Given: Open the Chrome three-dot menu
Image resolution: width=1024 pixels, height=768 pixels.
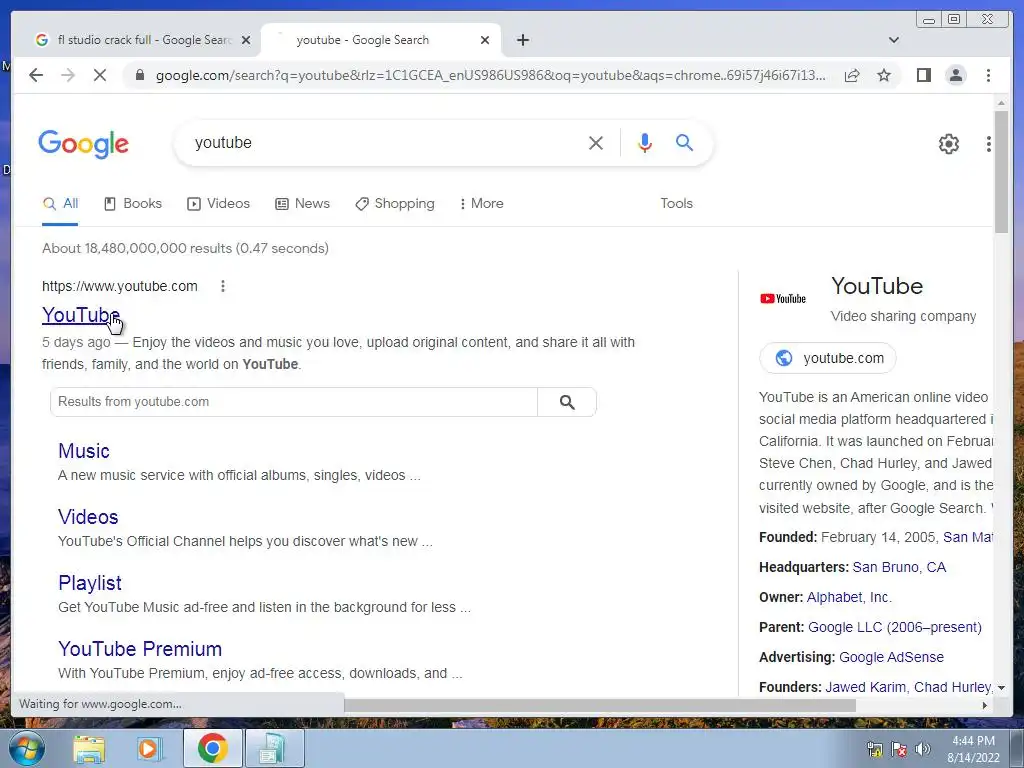Looking at the screenshot, I should point(988,75).
